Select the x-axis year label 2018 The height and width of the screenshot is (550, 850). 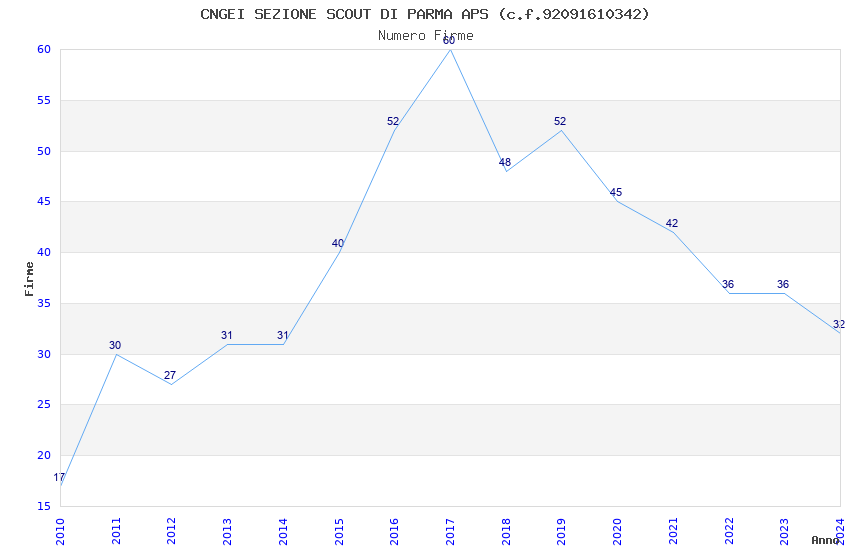(x=506, y=532)
